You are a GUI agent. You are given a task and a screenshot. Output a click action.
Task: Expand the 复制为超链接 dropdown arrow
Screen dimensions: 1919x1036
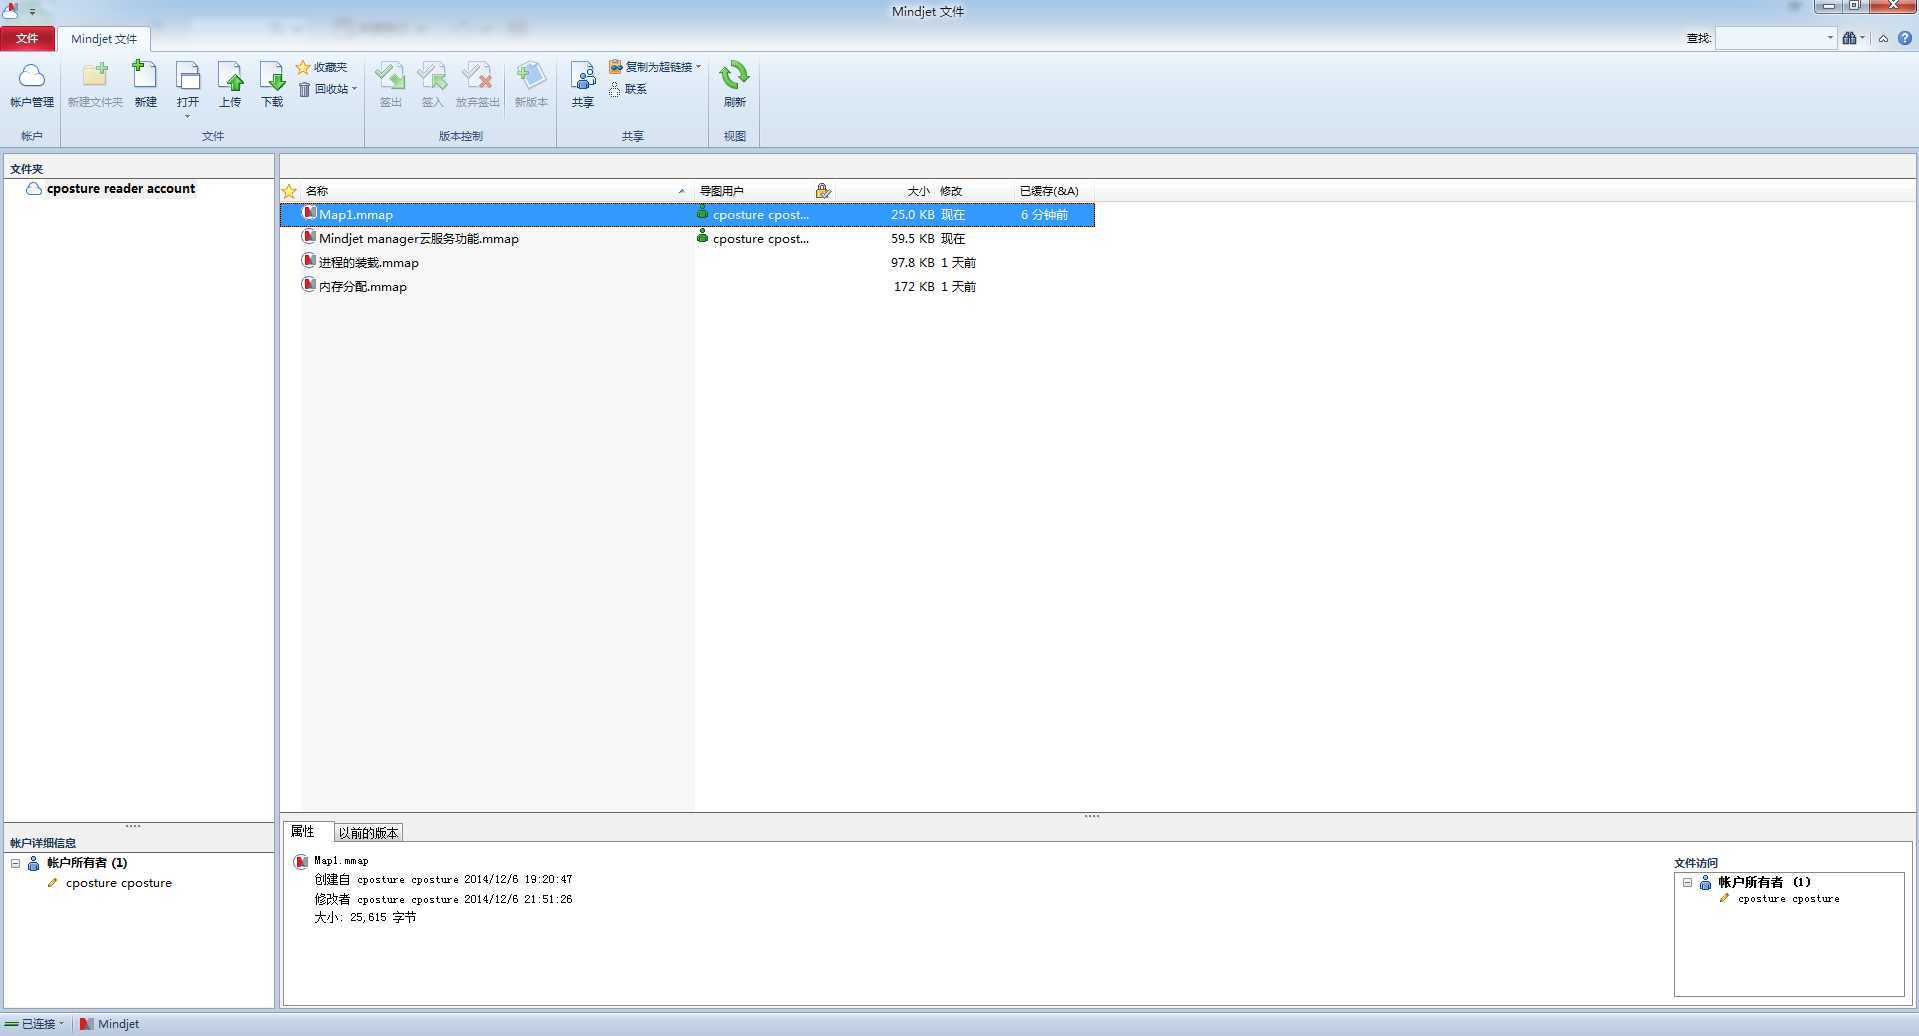(x=698, y=67)
